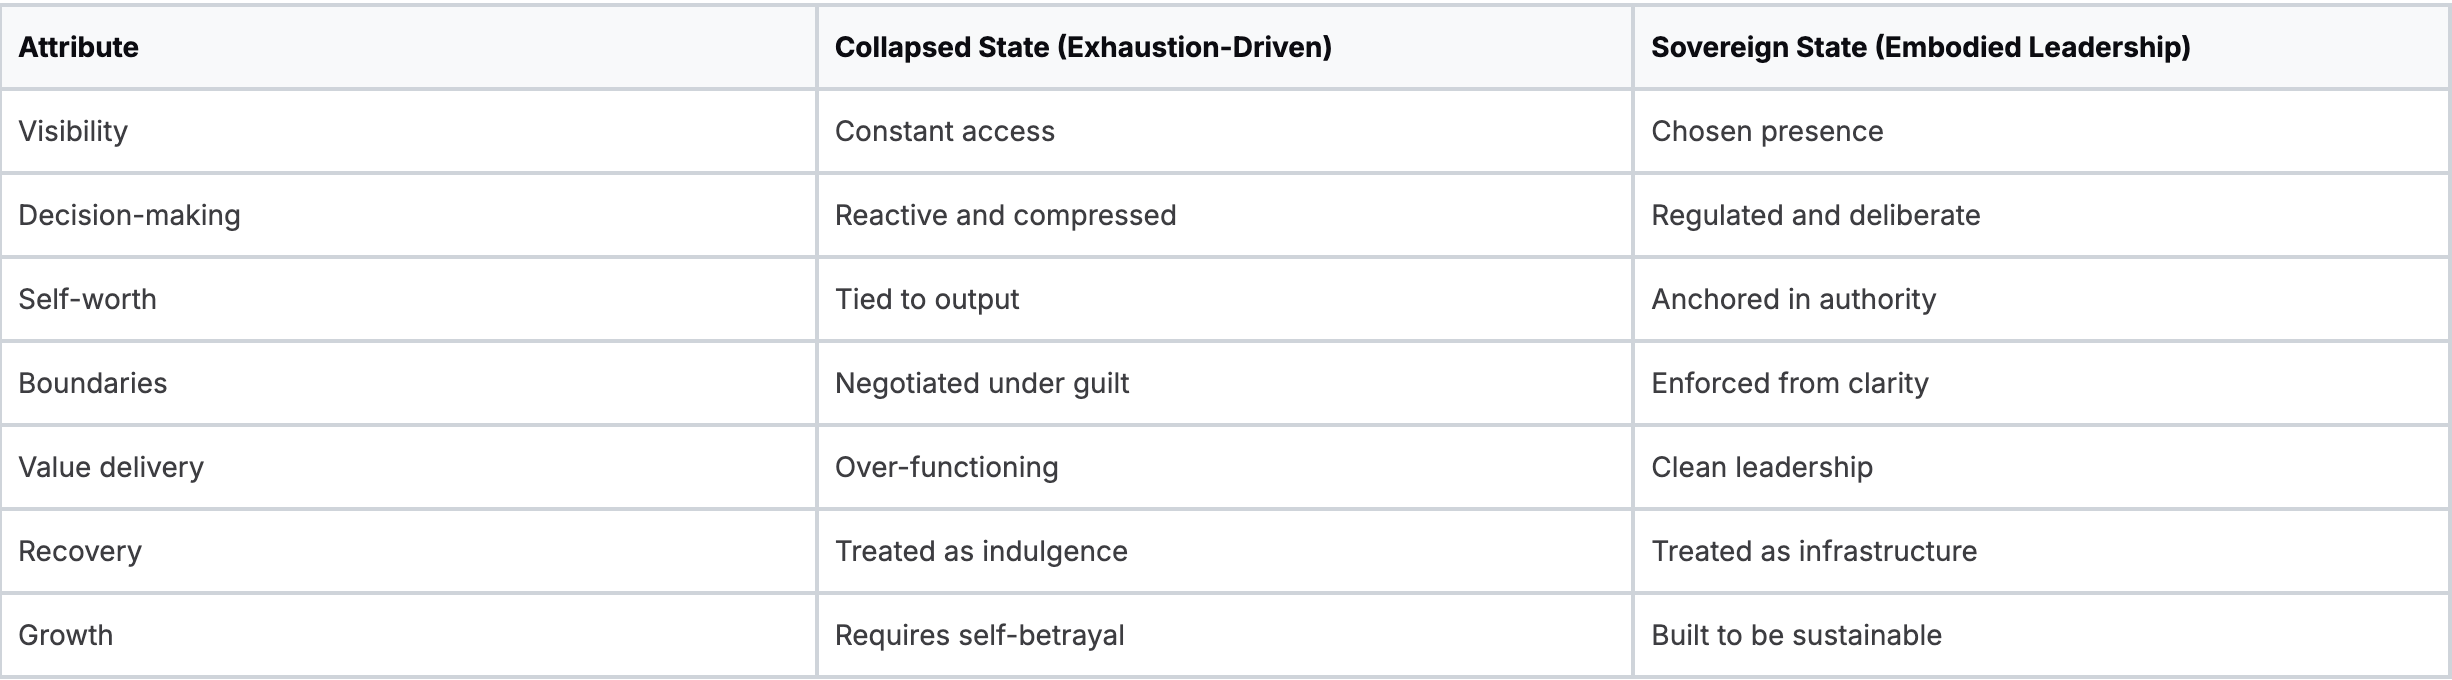
Task: Click the Sovereign State (Embodied Leadership) header
Action: click(1920, 47)
